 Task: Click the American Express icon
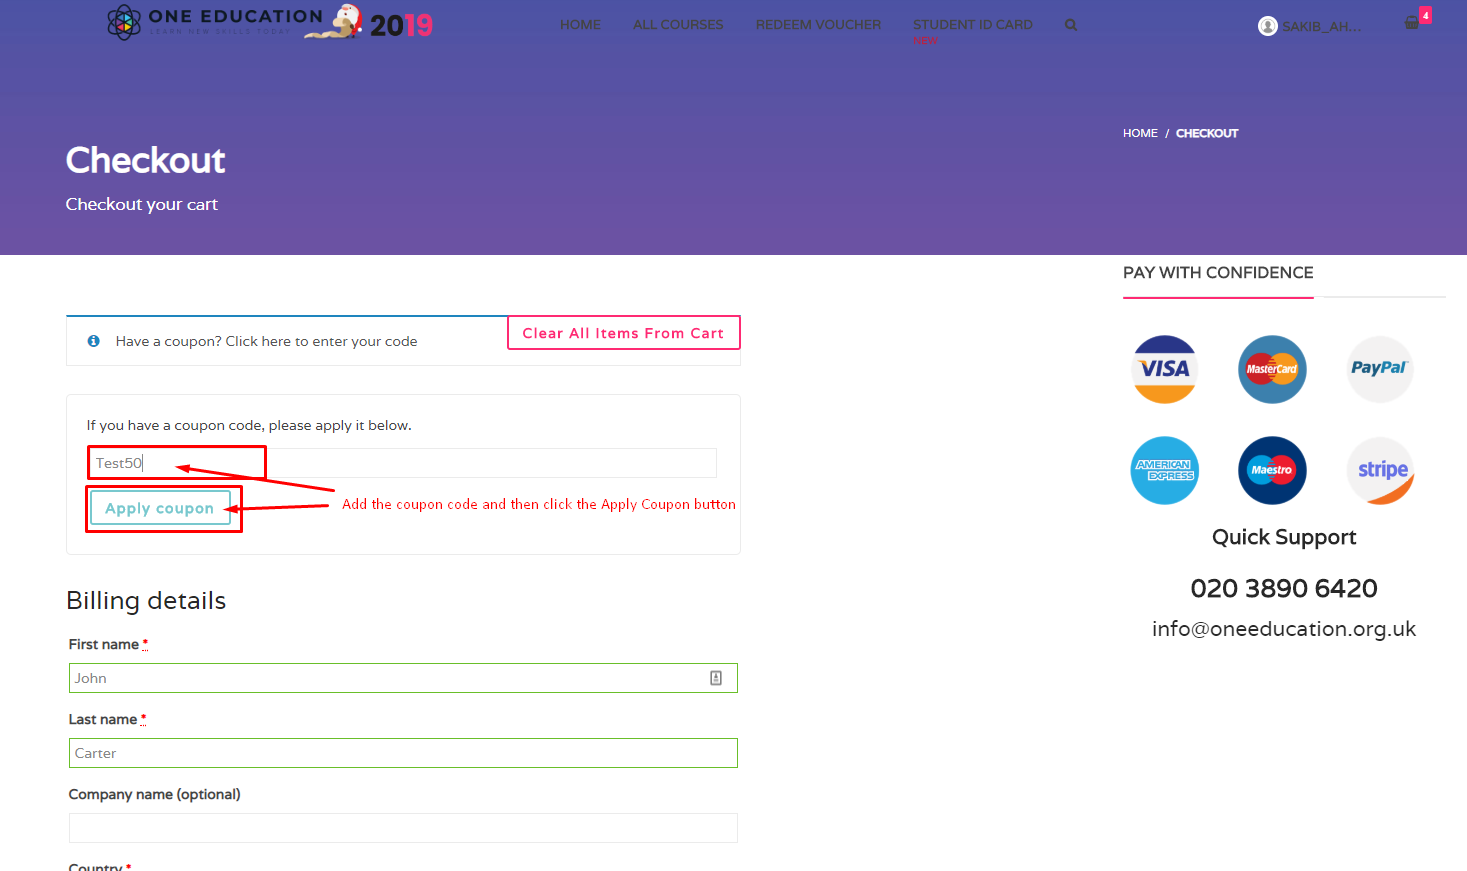click(1164, 470)
